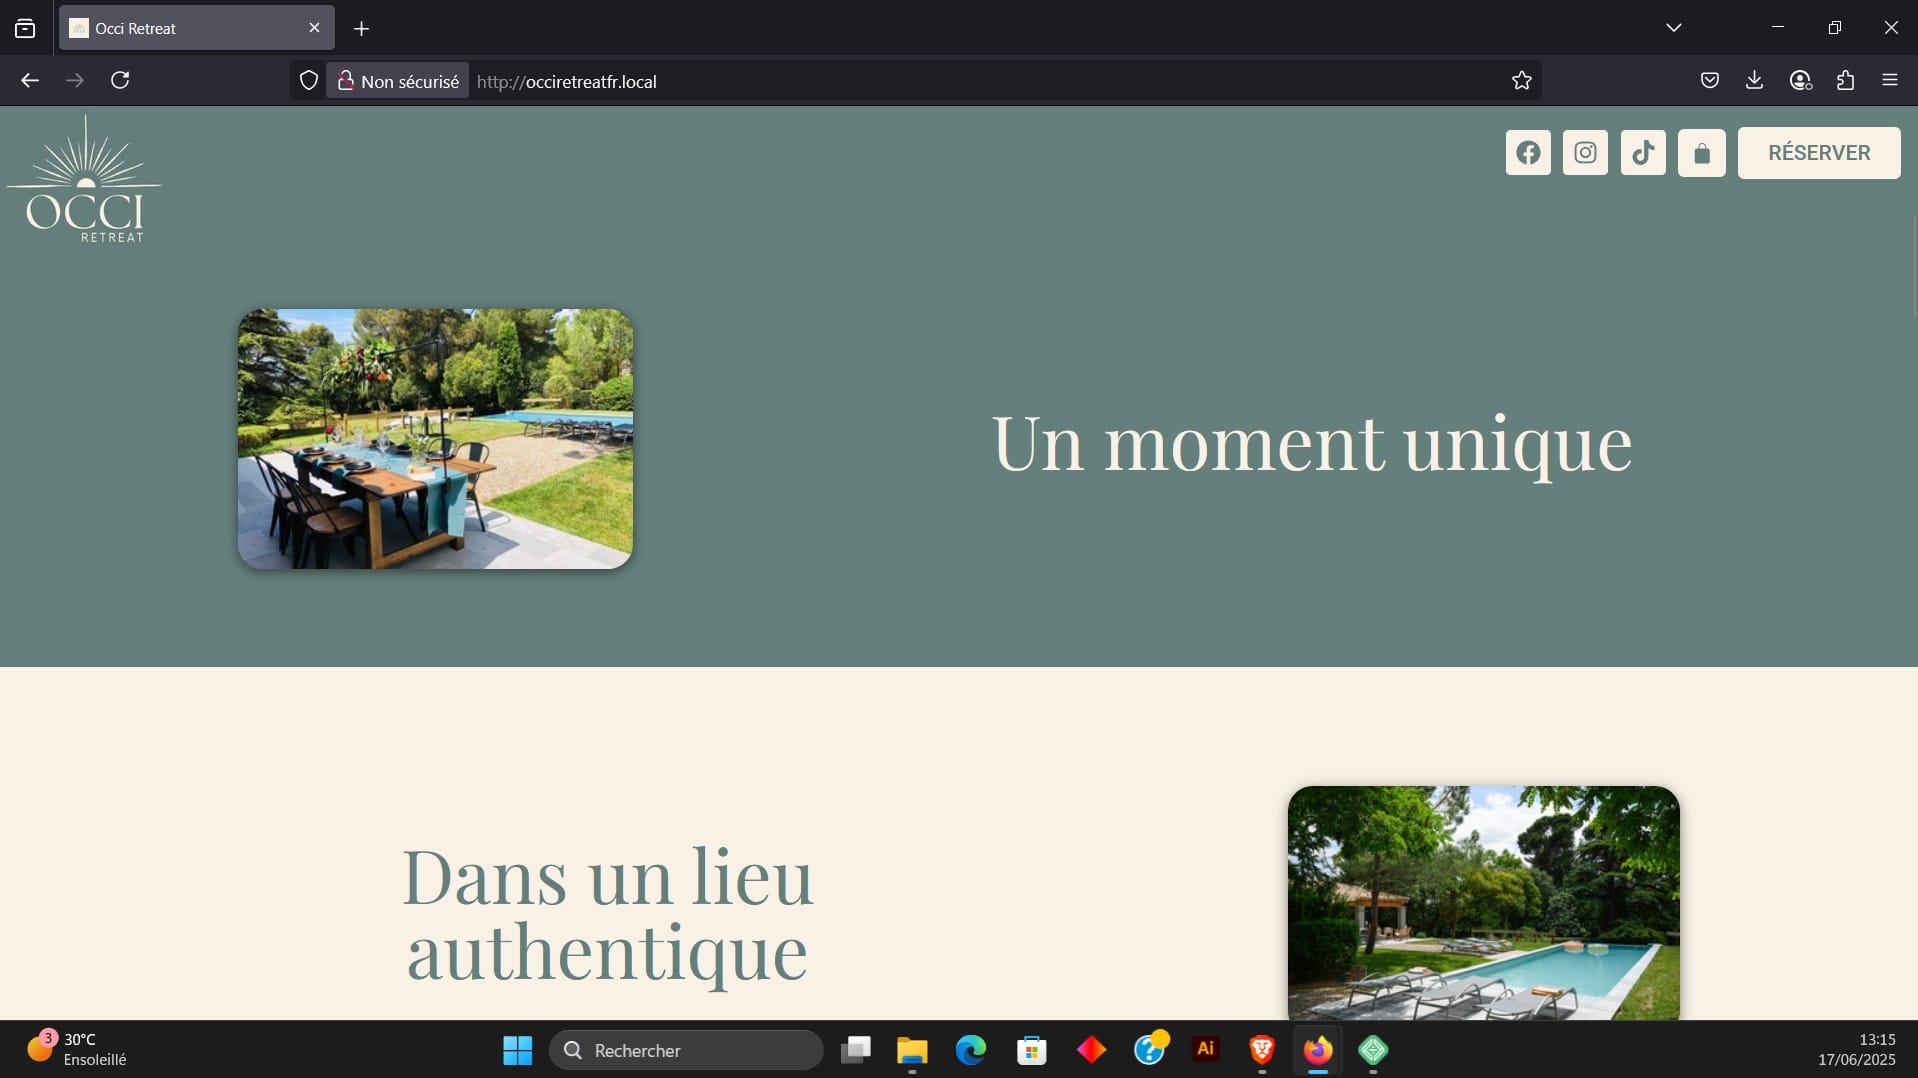Open the red diamond app in taskbar
1918x1078 pixels.
[x=1091, y=1051]
